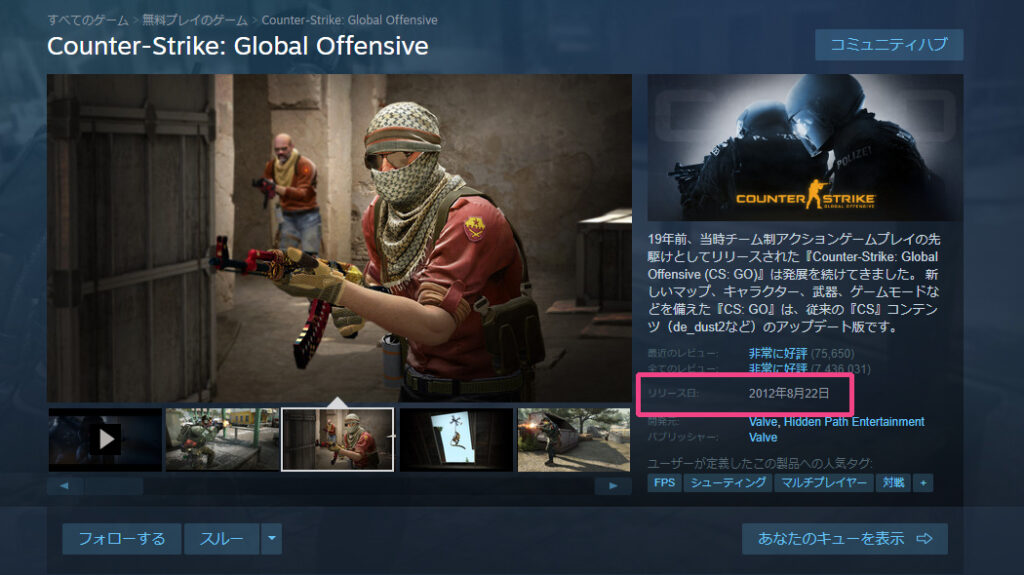Click the フォローする button

click(121, 538)
